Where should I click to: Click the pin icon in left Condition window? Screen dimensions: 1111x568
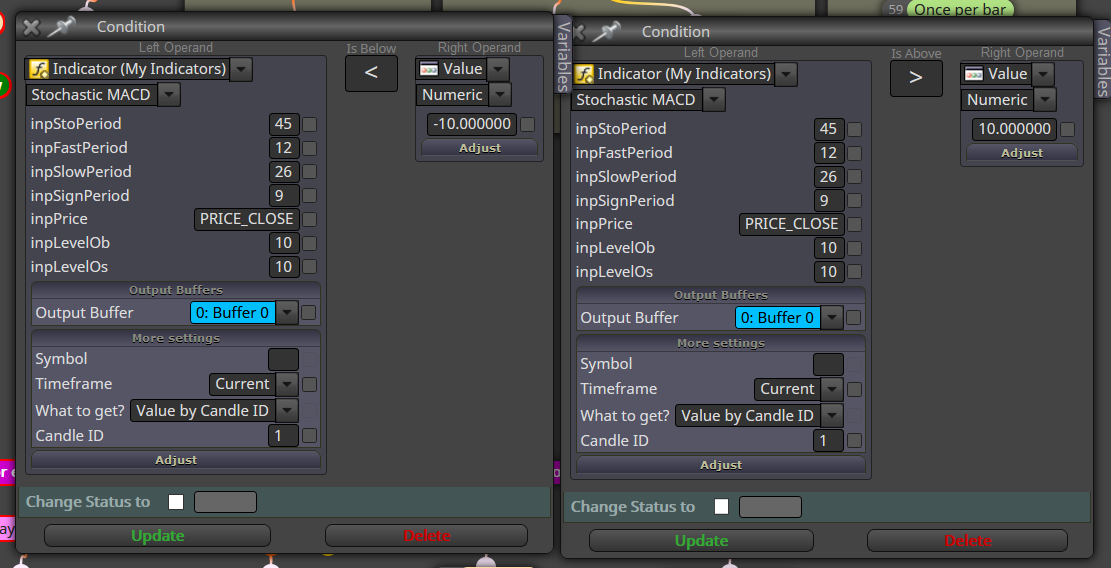pos(61,27)
